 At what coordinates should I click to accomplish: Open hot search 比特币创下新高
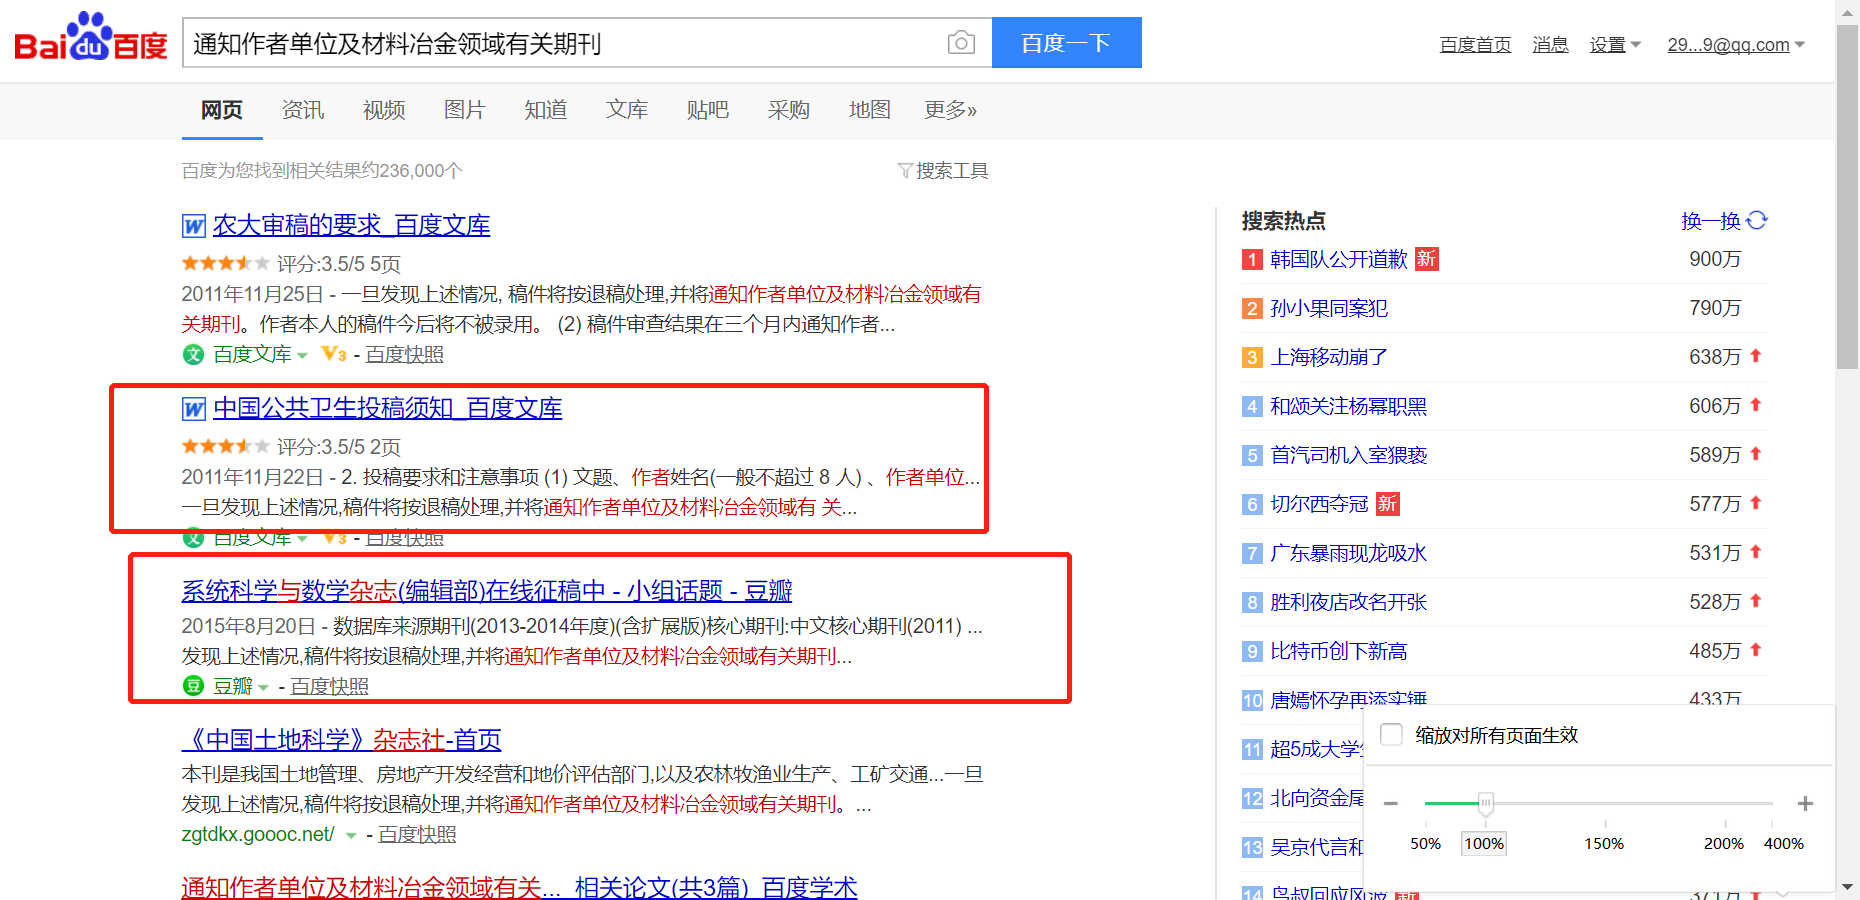pyautogui.click(x=1339, y=651)
